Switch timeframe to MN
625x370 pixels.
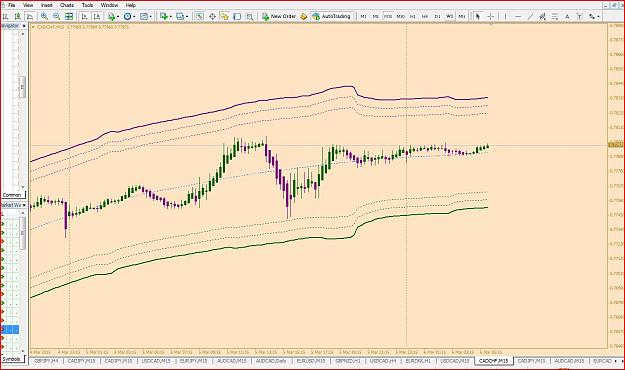(462, 16)
